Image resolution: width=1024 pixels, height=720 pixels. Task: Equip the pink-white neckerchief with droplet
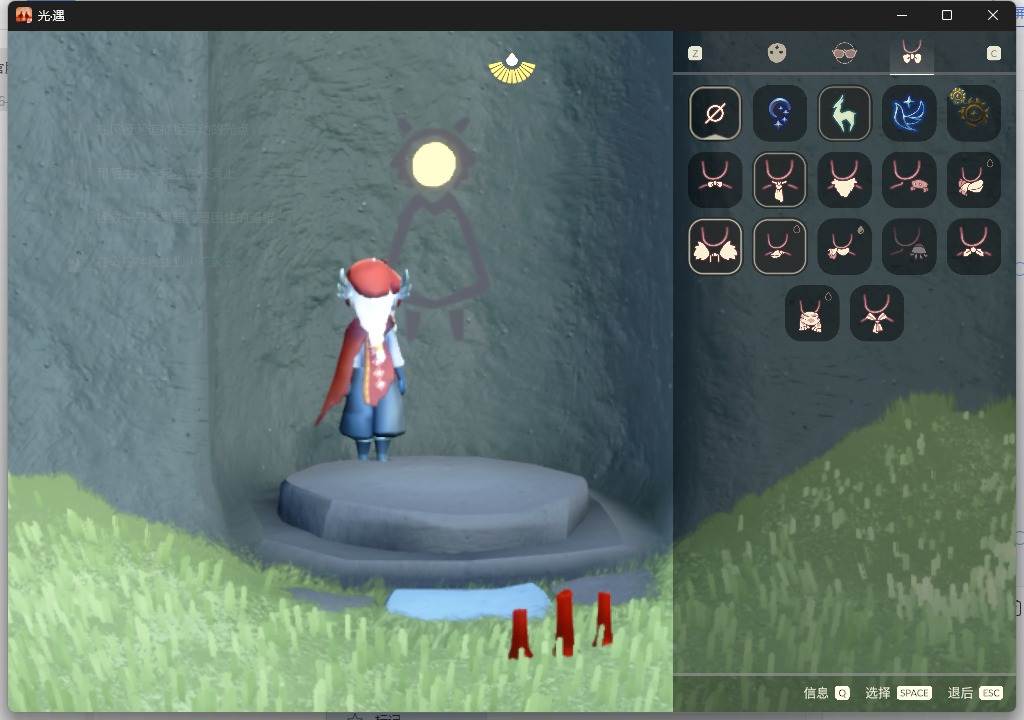pyautogui.click(x=844, y=246)
